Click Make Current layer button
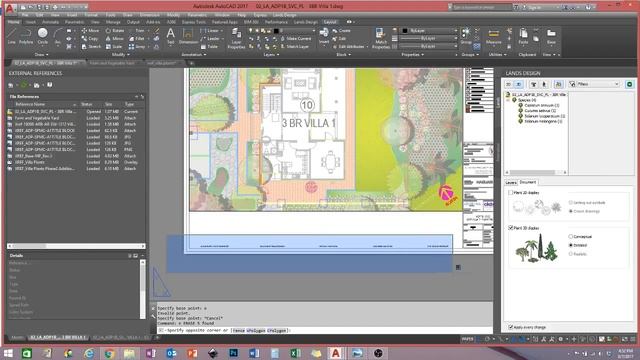640x360 pixels. point(296,38)
